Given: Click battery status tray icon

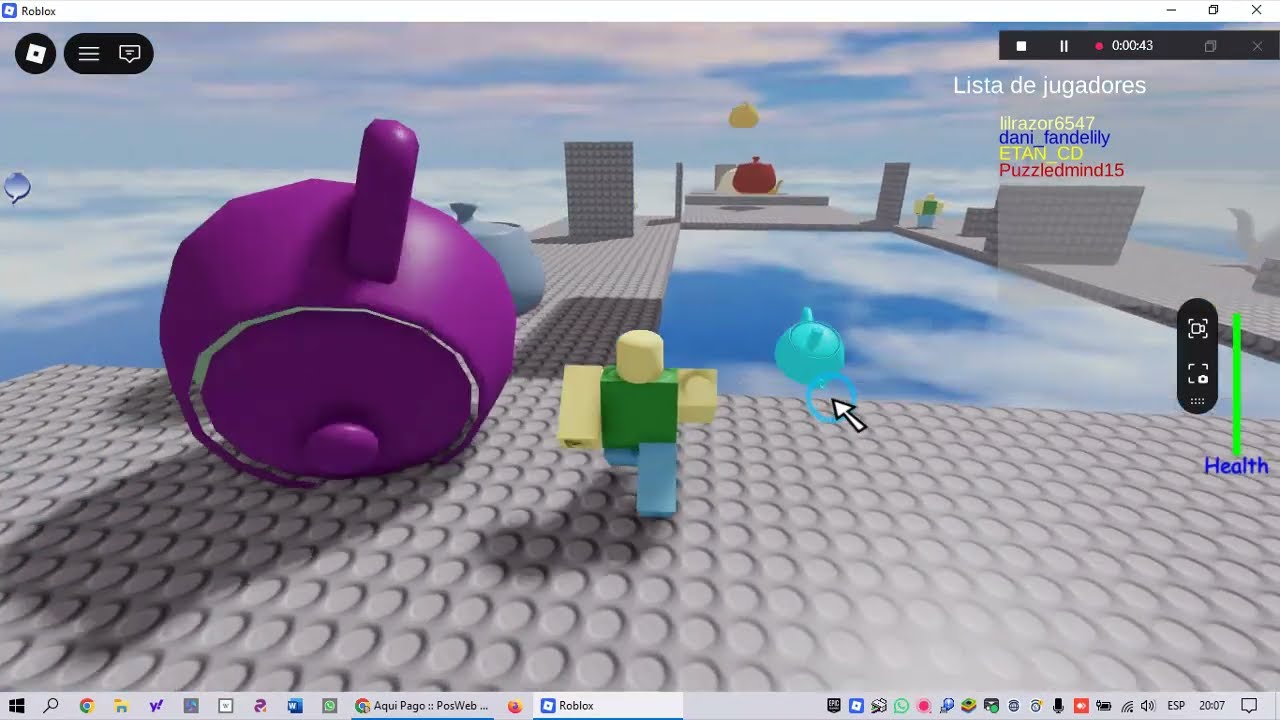Looking at the screenshot, I should [x=1104, y=706].
